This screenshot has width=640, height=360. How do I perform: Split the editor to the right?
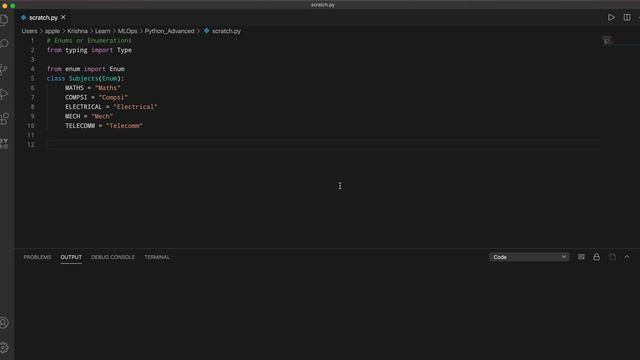point(627,18)
